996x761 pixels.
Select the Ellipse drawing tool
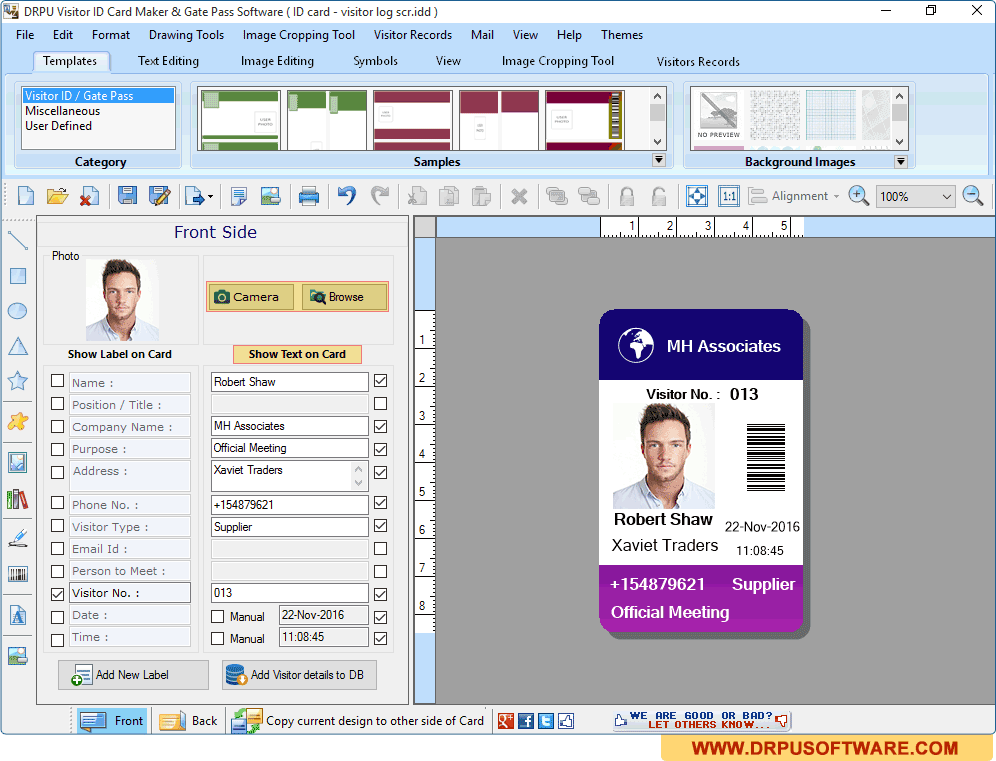coord(18,311)
